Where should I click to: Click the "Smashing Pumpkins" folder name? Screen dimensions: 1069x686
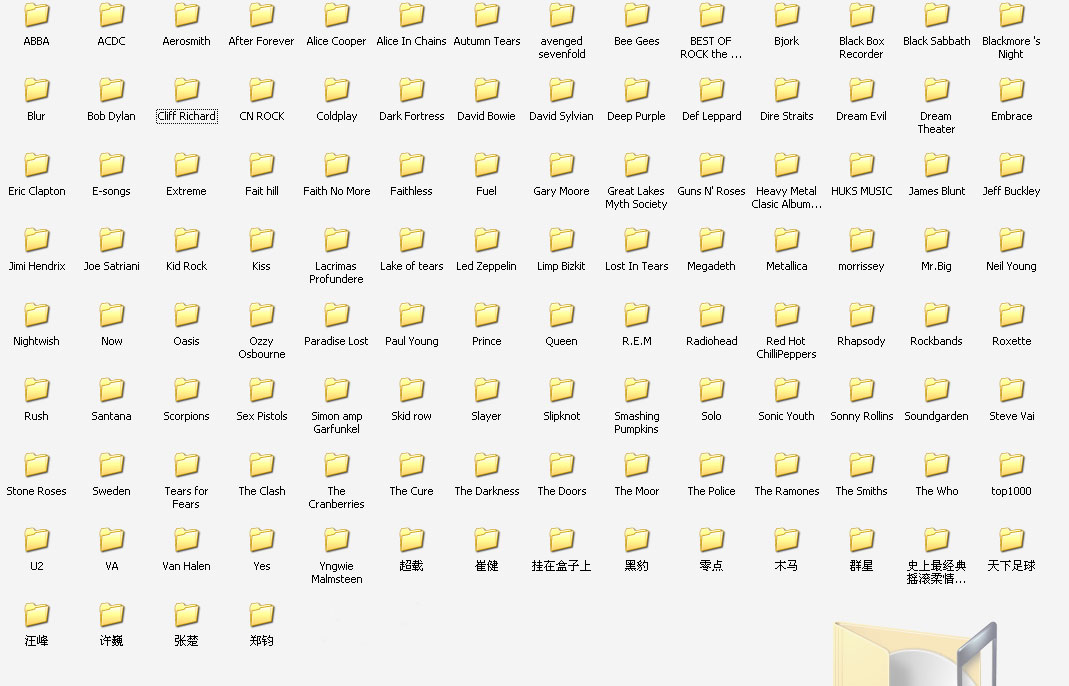pyautogui.click(x=636, y=422)
